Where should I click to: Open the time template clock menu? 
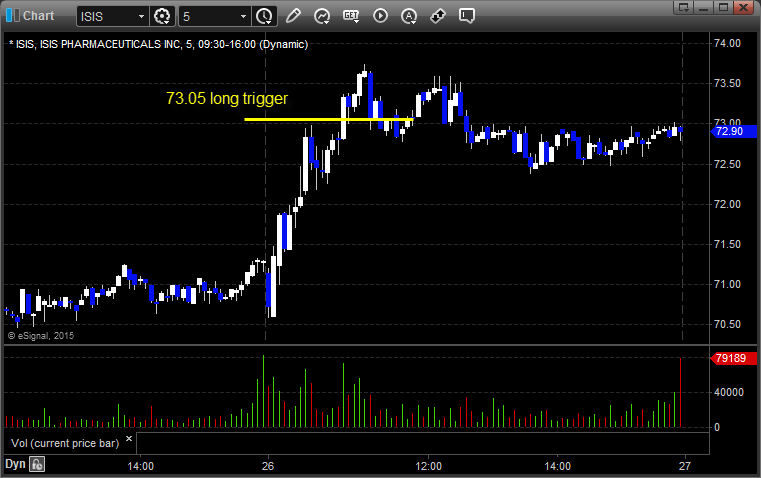point(264,16)
